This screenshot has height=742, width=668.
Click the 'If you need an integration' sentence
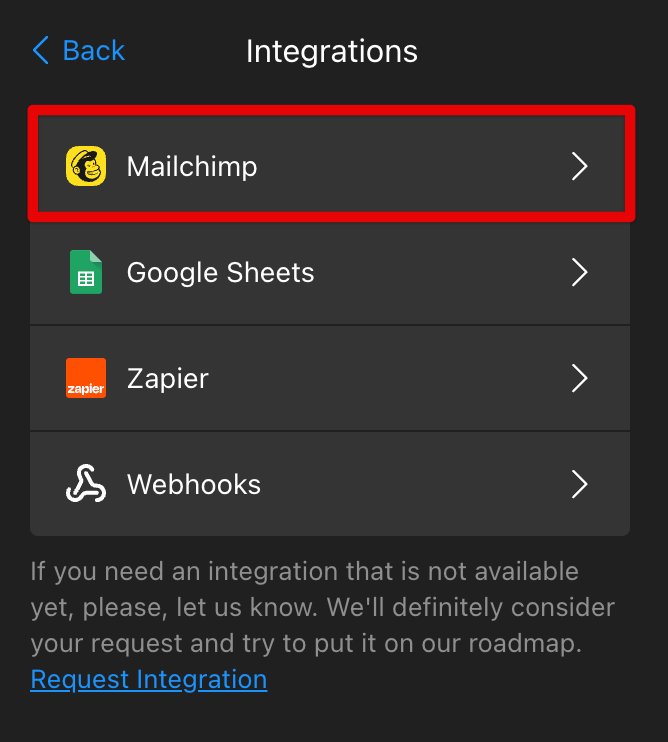(305, 589)
